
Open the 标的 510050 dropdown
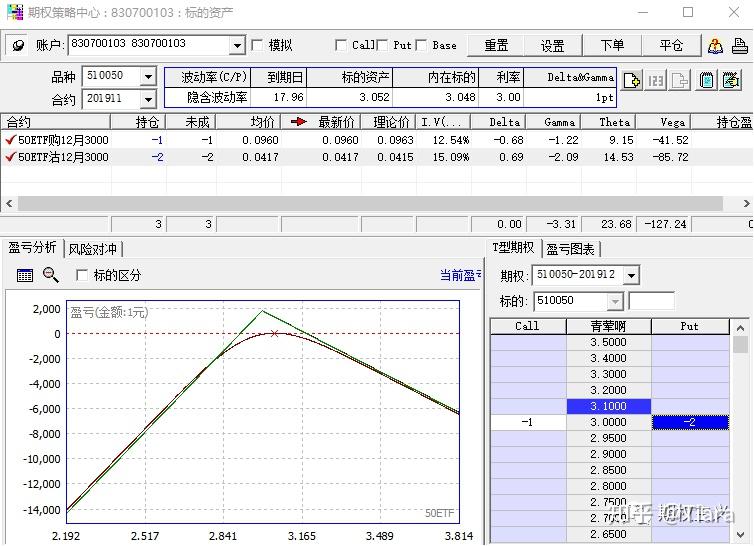coord(615,302)
